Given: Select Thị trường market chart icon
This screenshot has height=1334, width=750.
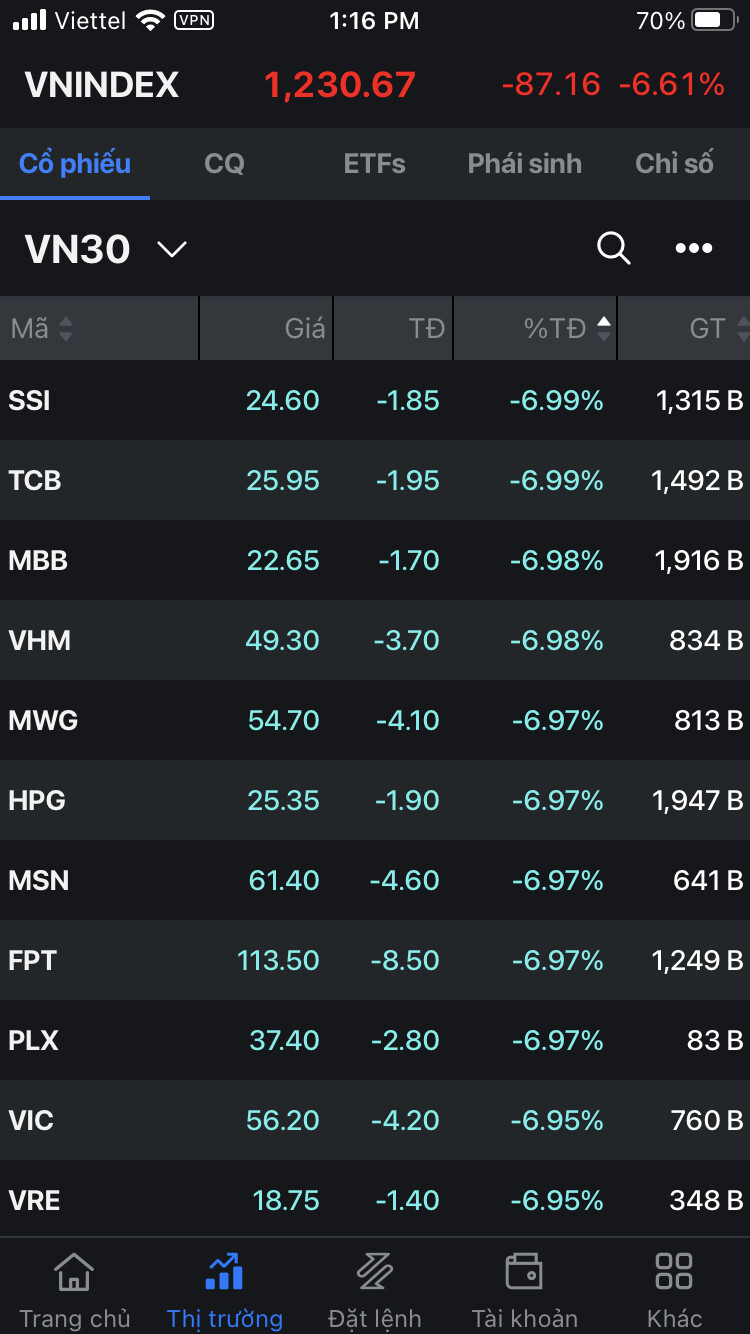Looking at the screenshot, I should 224,1272.
